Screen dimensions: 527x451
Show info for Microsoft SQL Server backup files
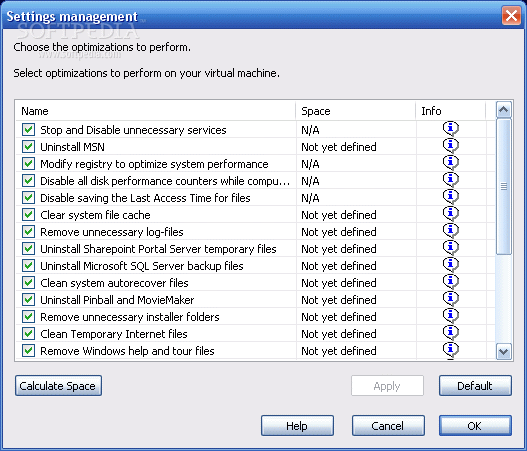tap(450, 265)
